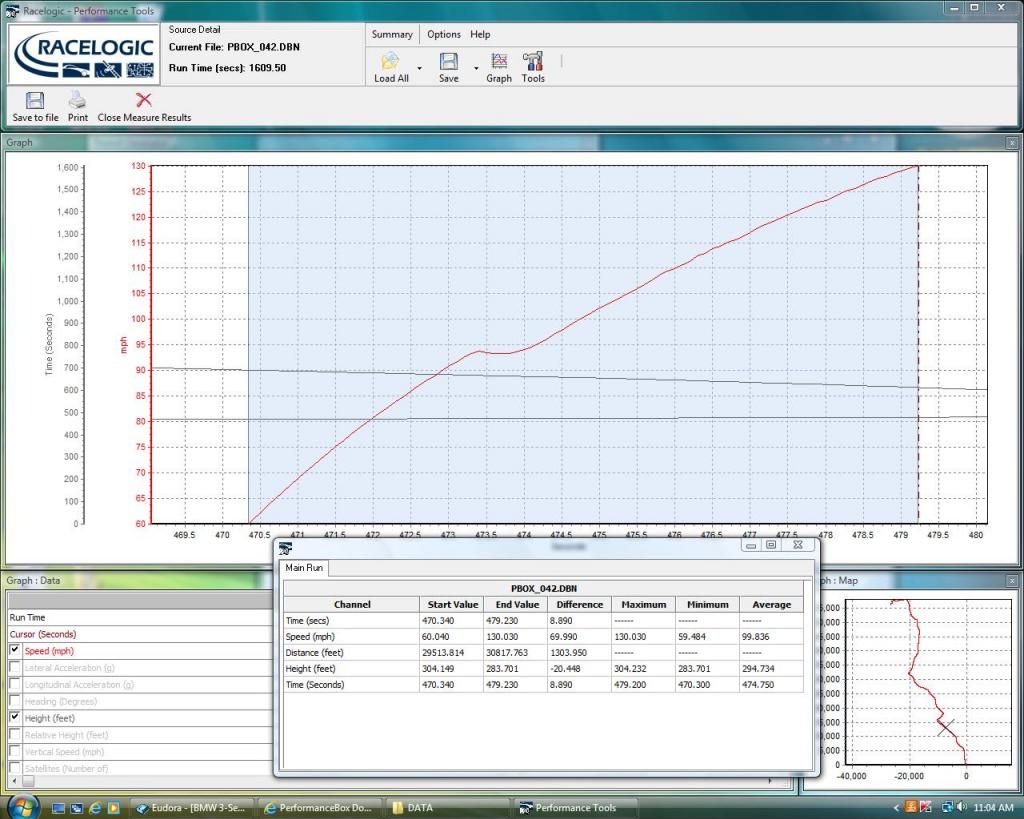The width and height of the screenshot is (1024, 819).
Task: Enable the Relative Height (feet) checkbox
Action: point(14,735)
